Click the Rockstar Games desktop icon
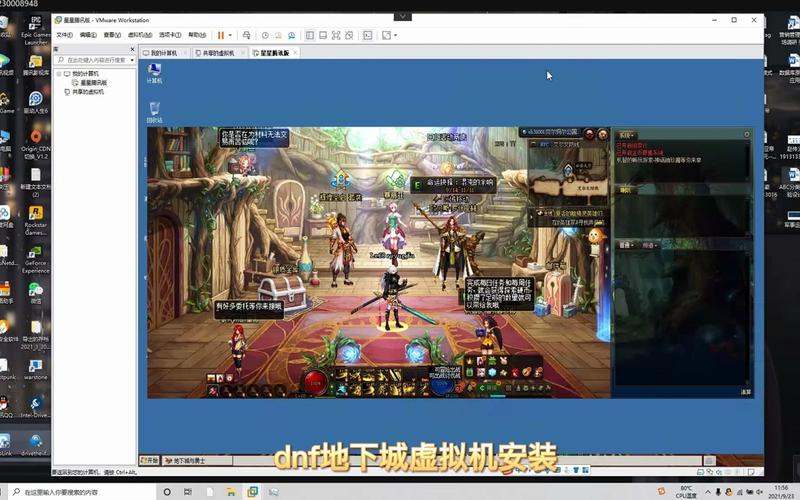 (36, 220)
